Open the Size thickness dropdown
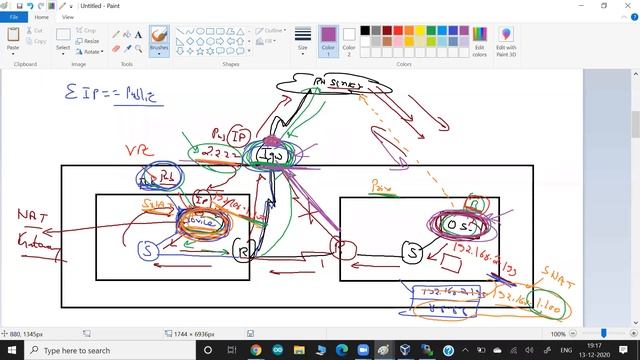Image resolution: width=640 pixels, height=360 pixels. pyautogui.click(x=302, y=42)
